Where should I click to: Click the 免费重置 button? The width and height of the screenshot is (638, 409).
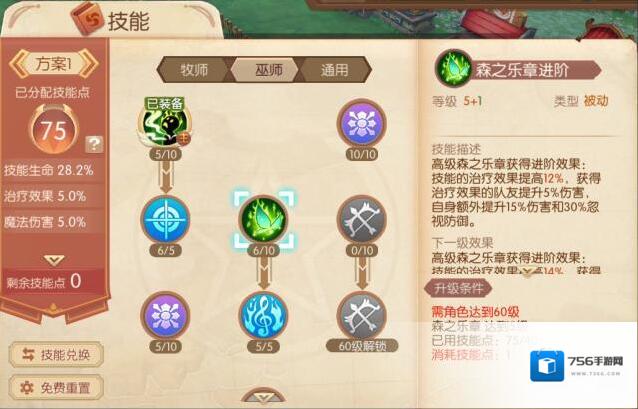tap(56, 387)
